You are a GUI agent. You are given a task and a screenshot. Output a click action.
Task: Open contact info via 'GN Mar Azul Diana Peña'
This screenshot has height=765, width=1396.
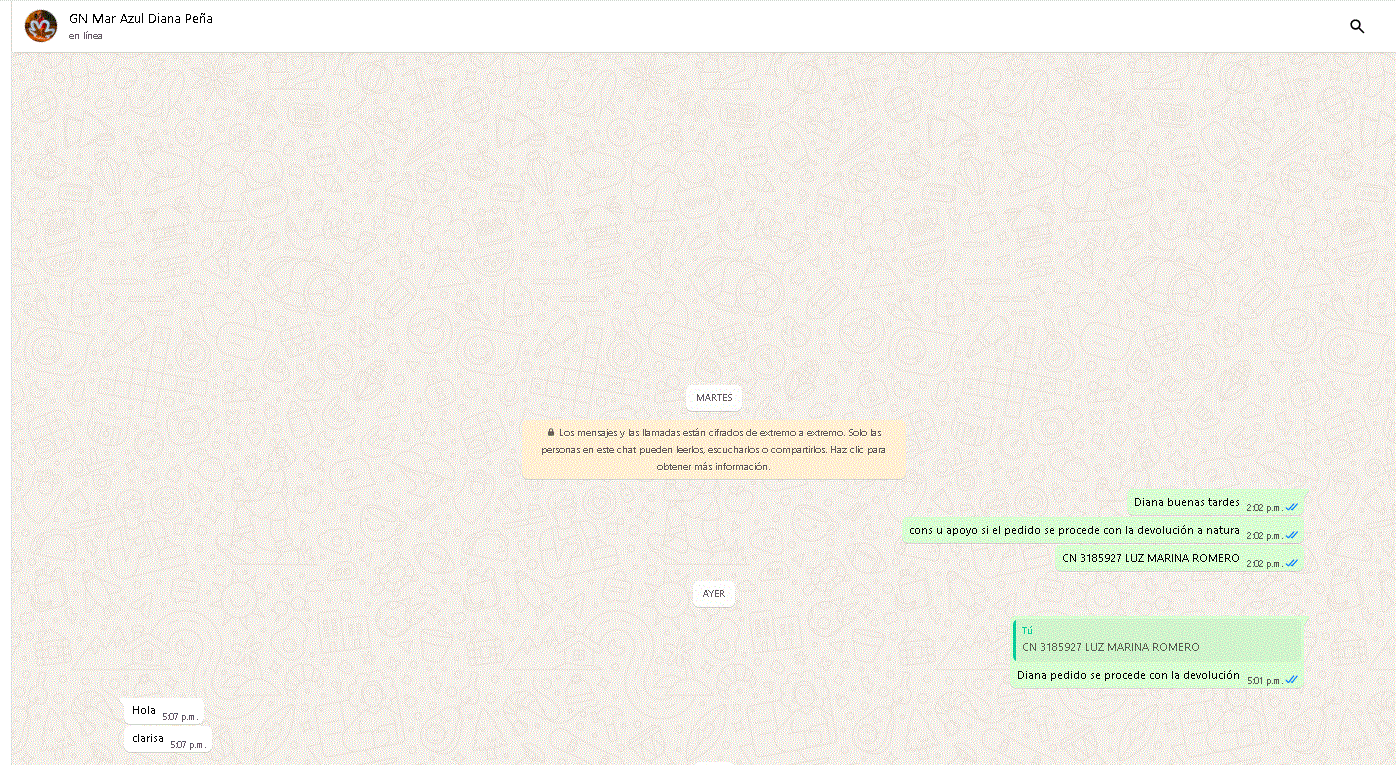pyautogui.click(x=141, y=18)
